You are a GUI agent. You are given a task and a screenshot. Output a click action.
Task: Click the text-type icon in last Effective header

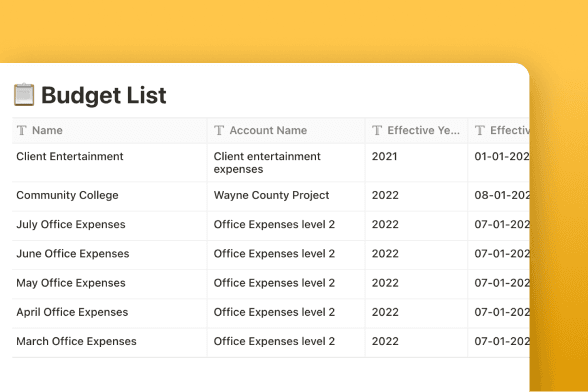click(480, 130)
